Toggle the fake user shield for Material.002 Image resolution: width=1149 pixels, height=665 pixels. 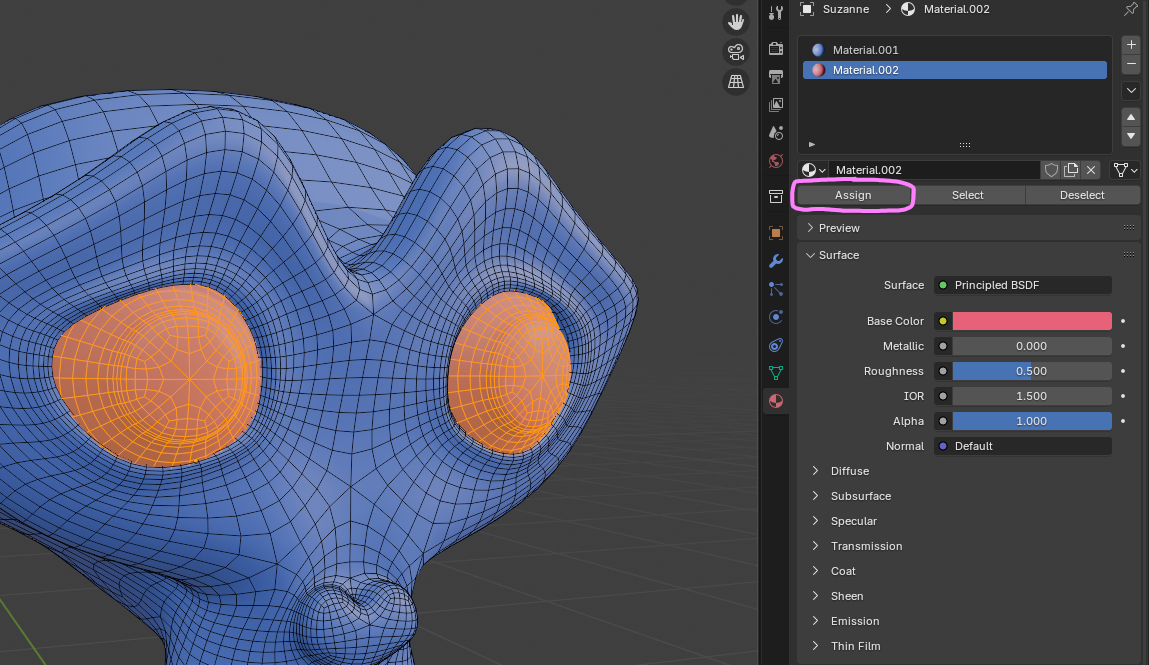[1051, 170]
